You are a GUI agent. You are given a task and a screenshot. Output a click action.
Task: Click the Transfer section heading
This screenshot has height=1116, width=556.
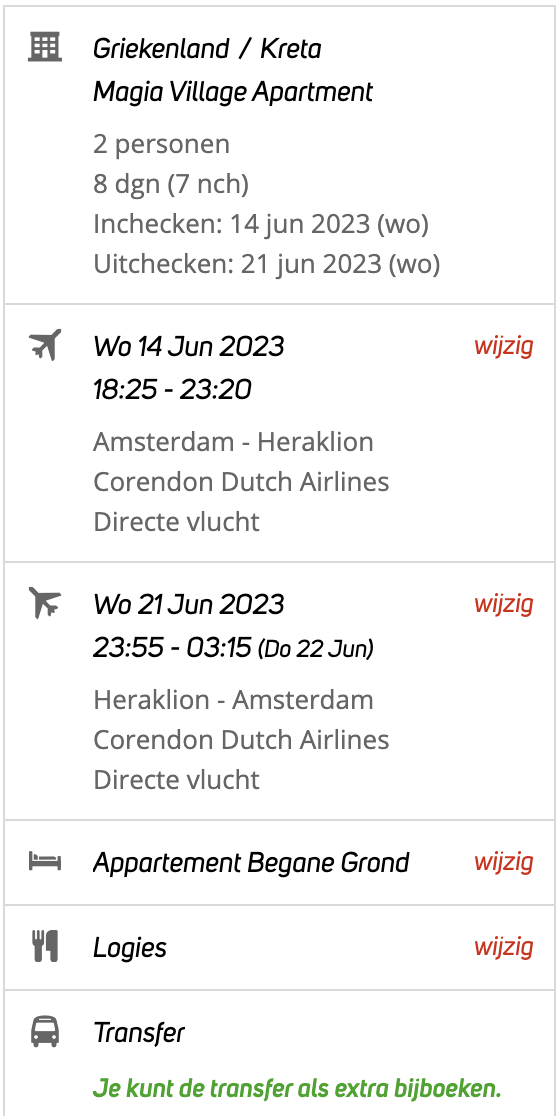pos(139,1033)
